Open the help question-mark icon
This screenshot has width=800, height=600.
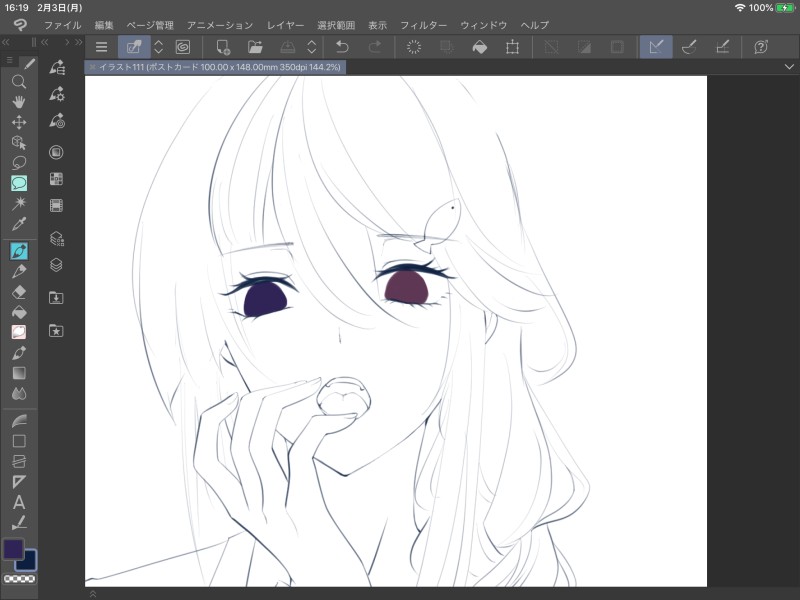click(761, 47)
